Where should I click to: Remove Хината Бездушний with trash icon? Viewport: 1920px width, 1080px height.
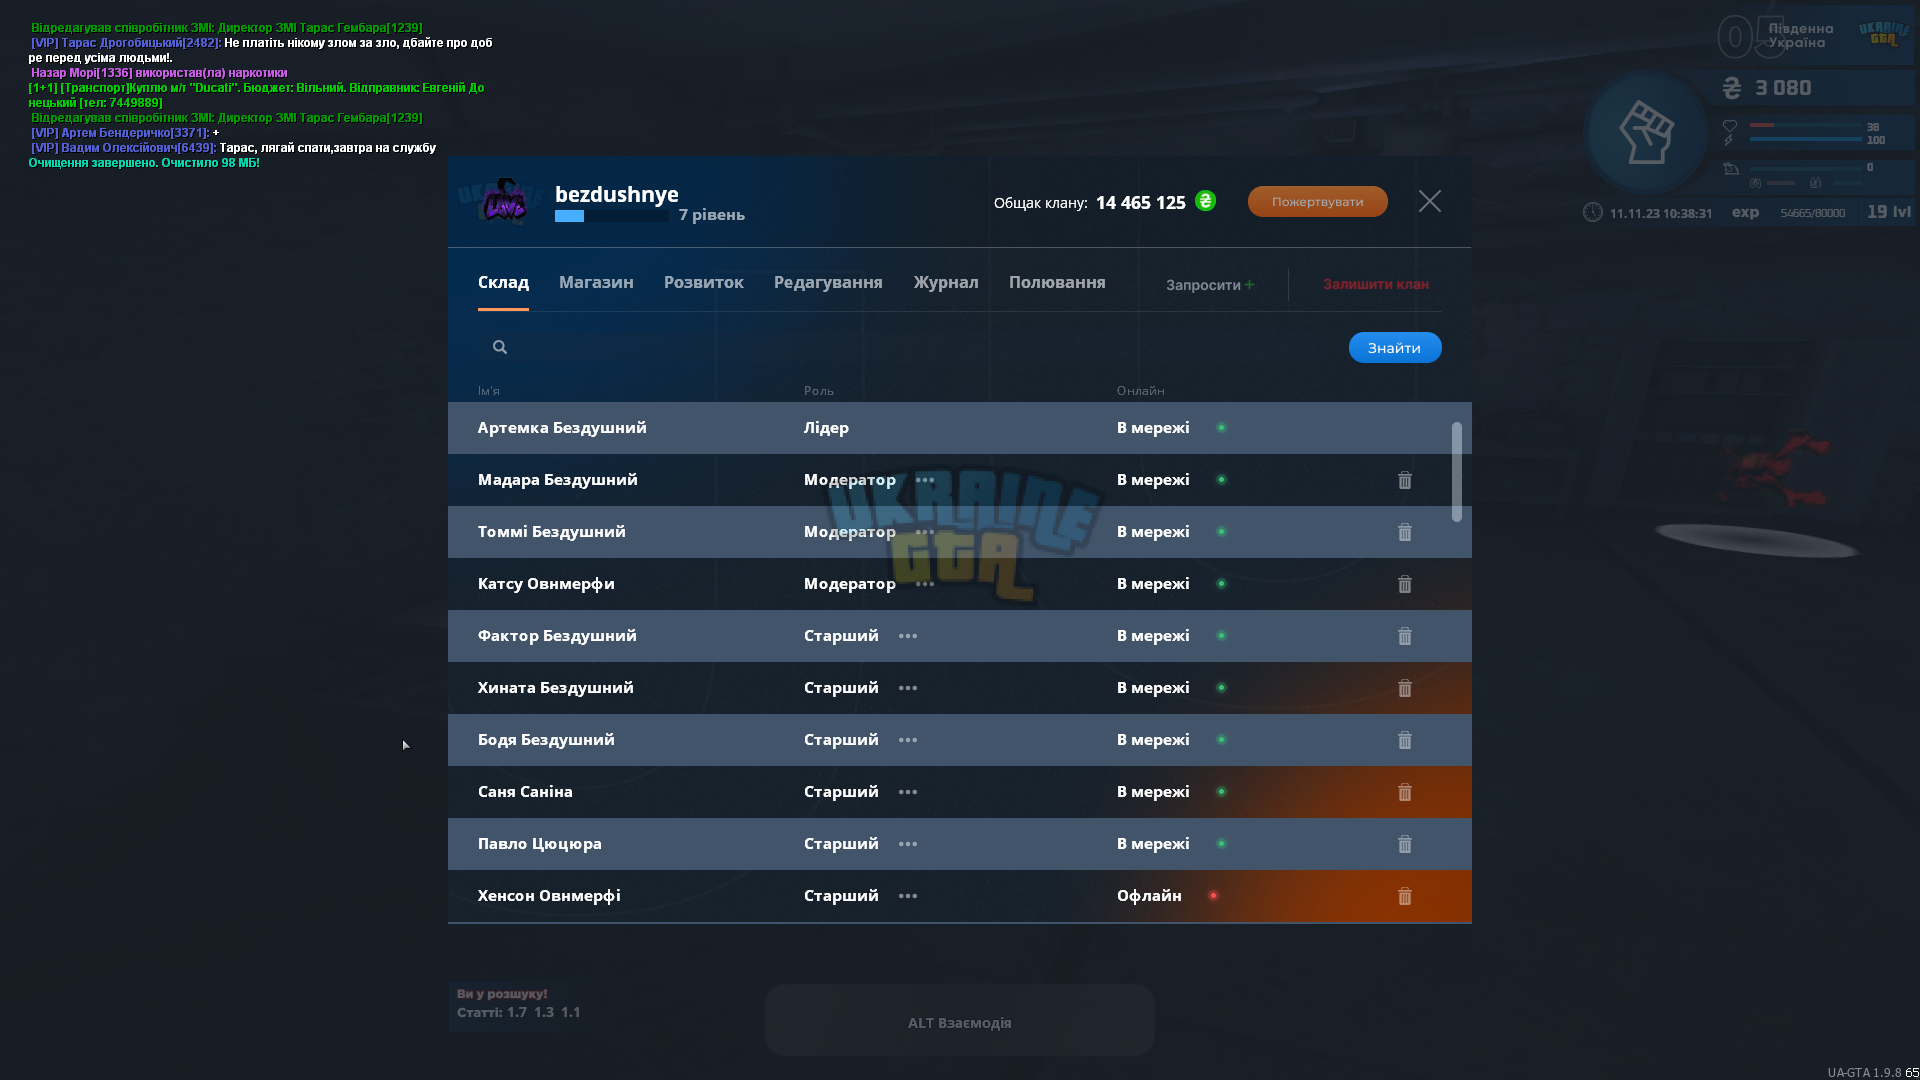coord(1405,688)
